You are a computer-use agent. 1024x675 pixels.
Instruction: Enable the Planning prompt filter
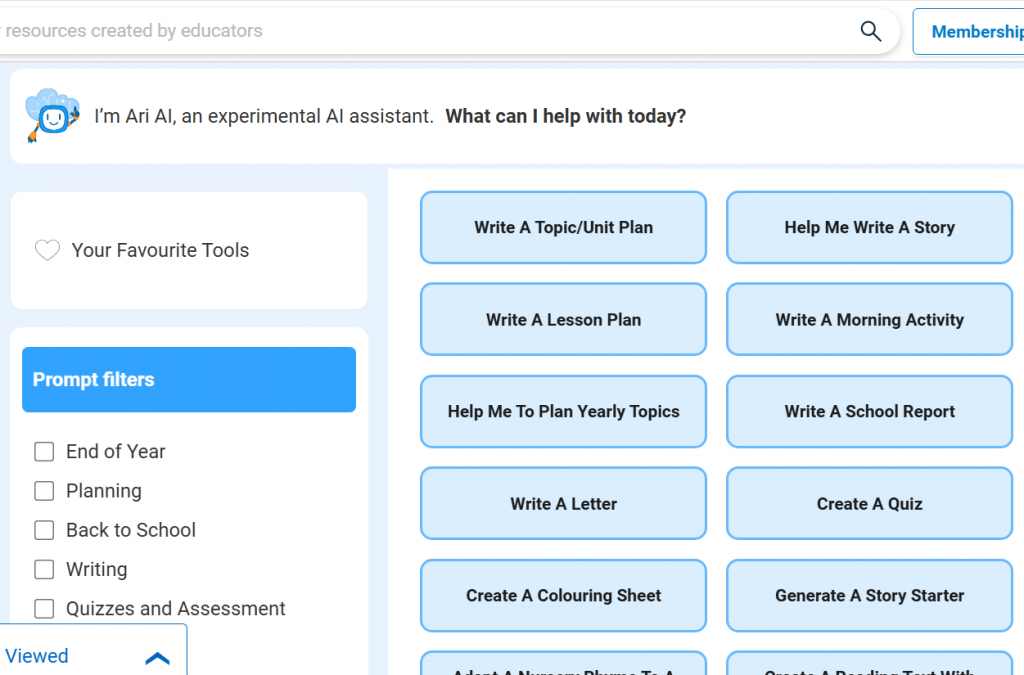pos(44,491)
